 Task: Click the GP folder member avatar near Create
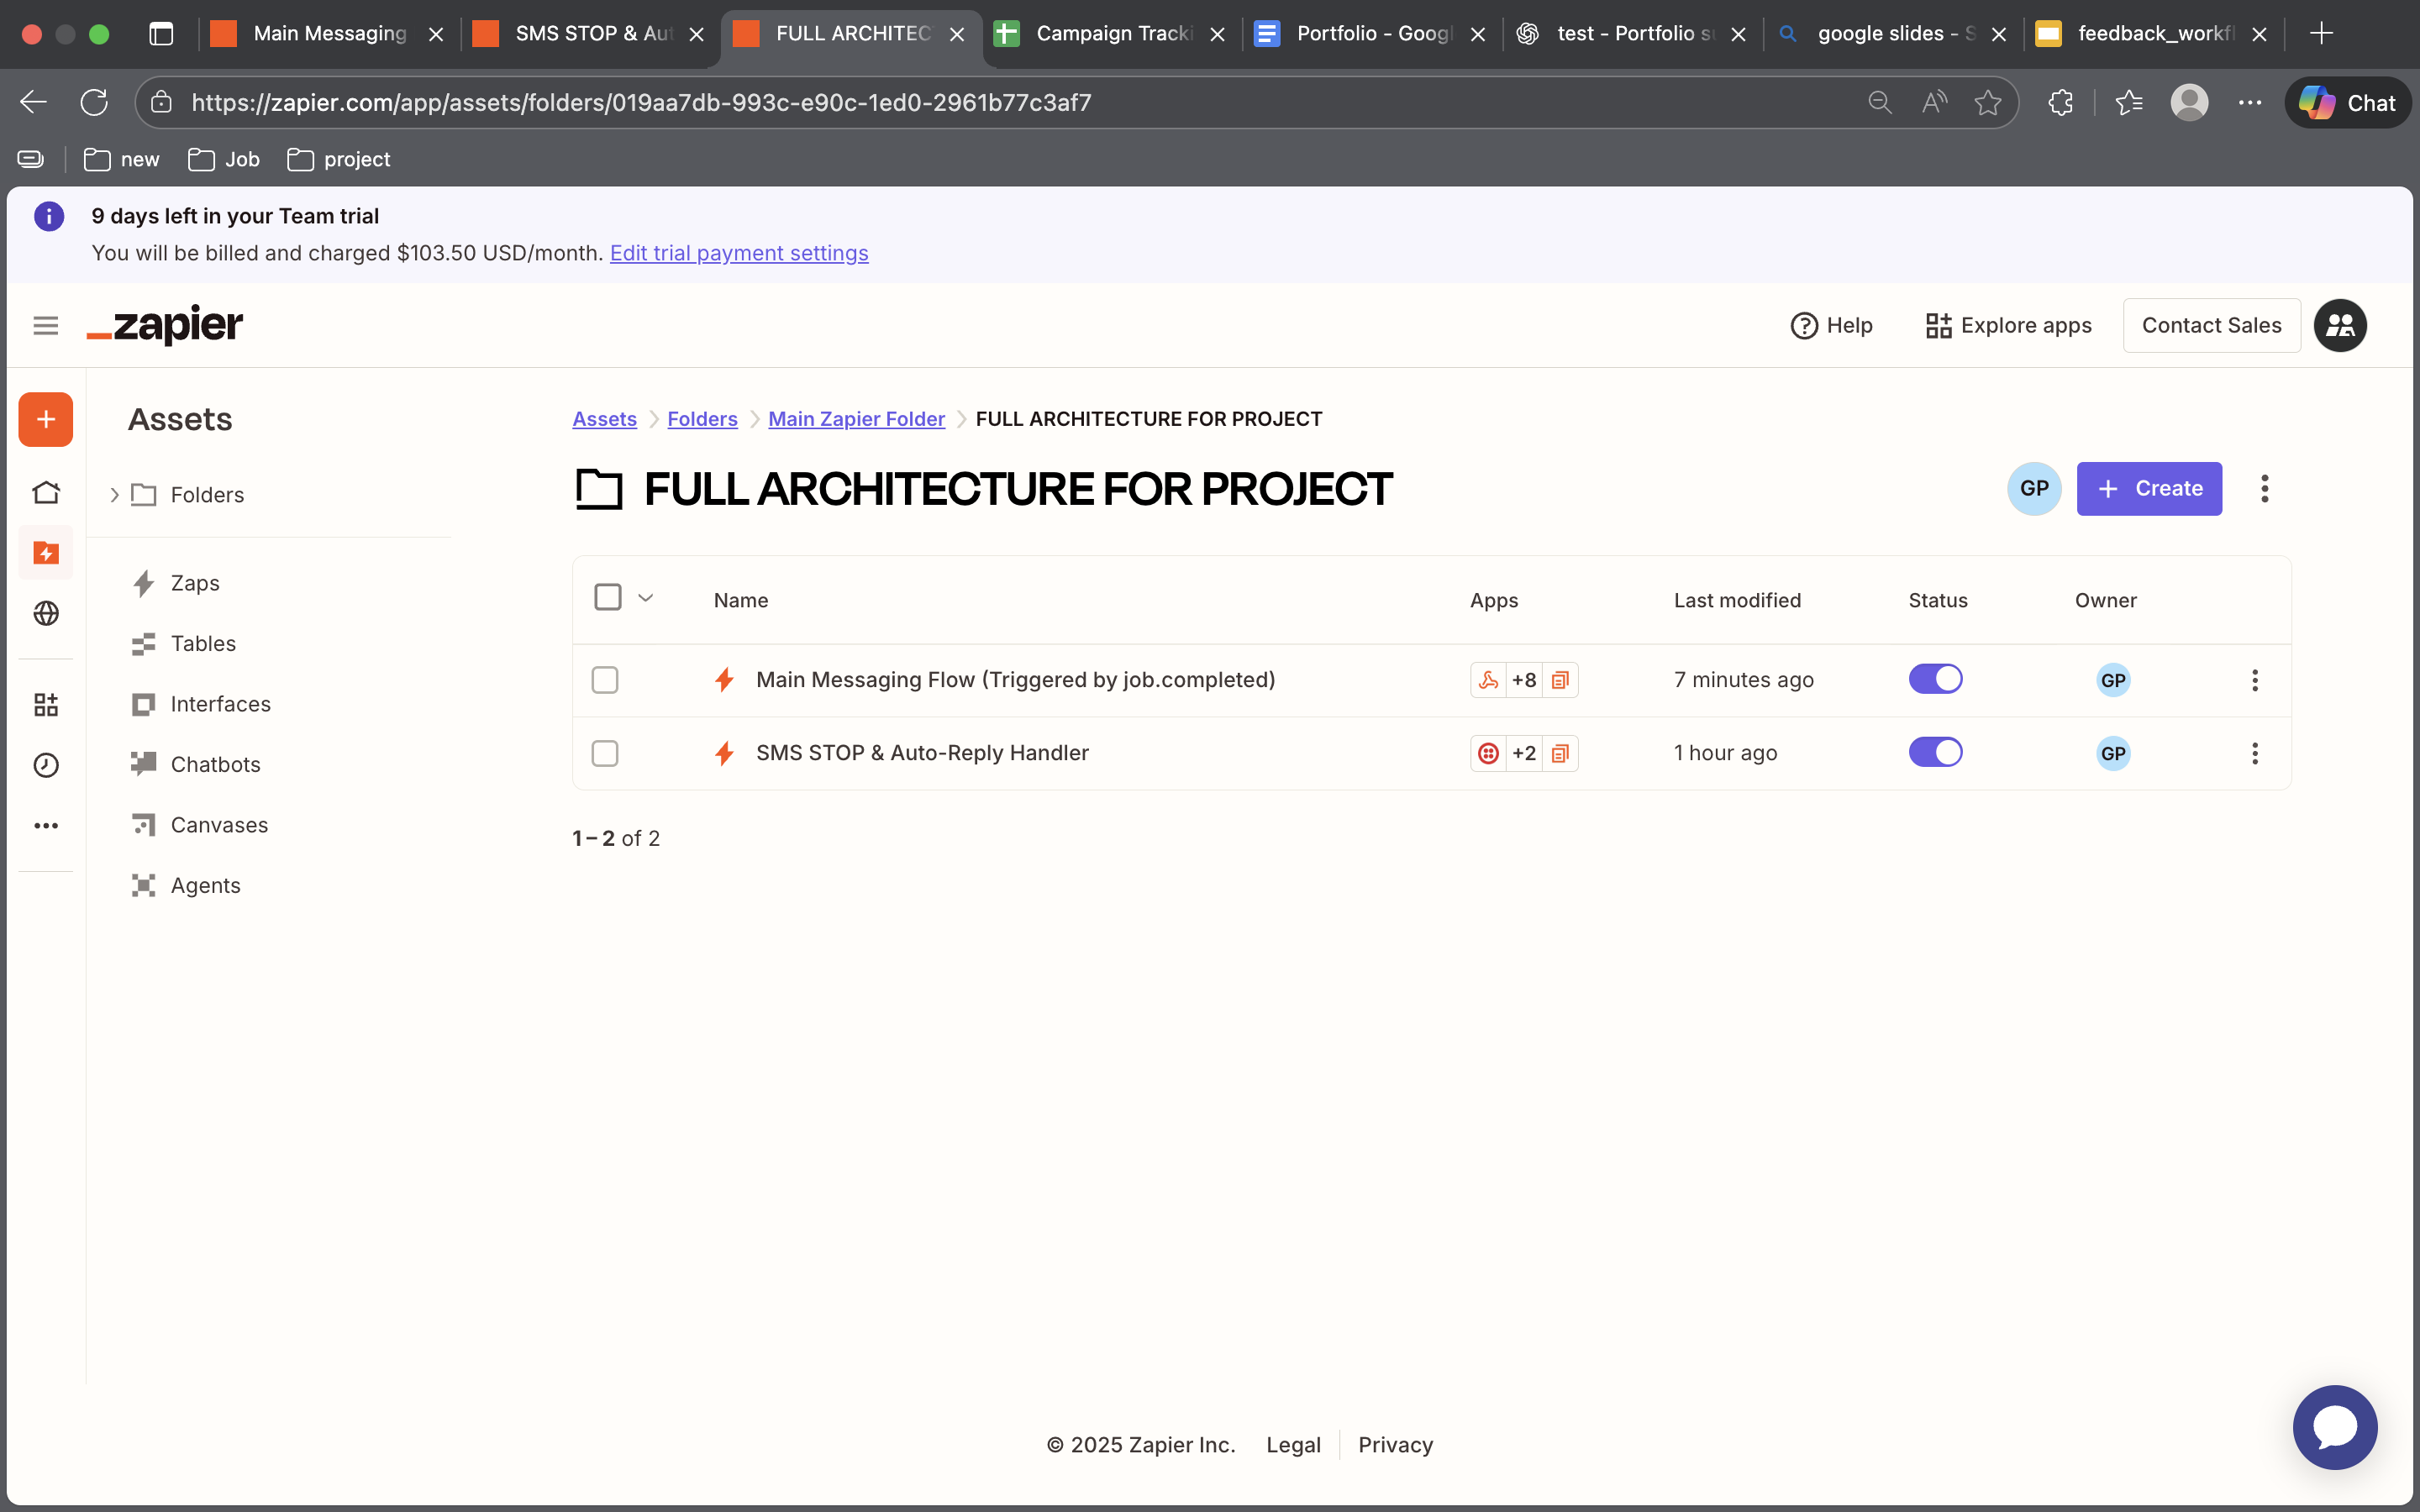pos(2034,489)
